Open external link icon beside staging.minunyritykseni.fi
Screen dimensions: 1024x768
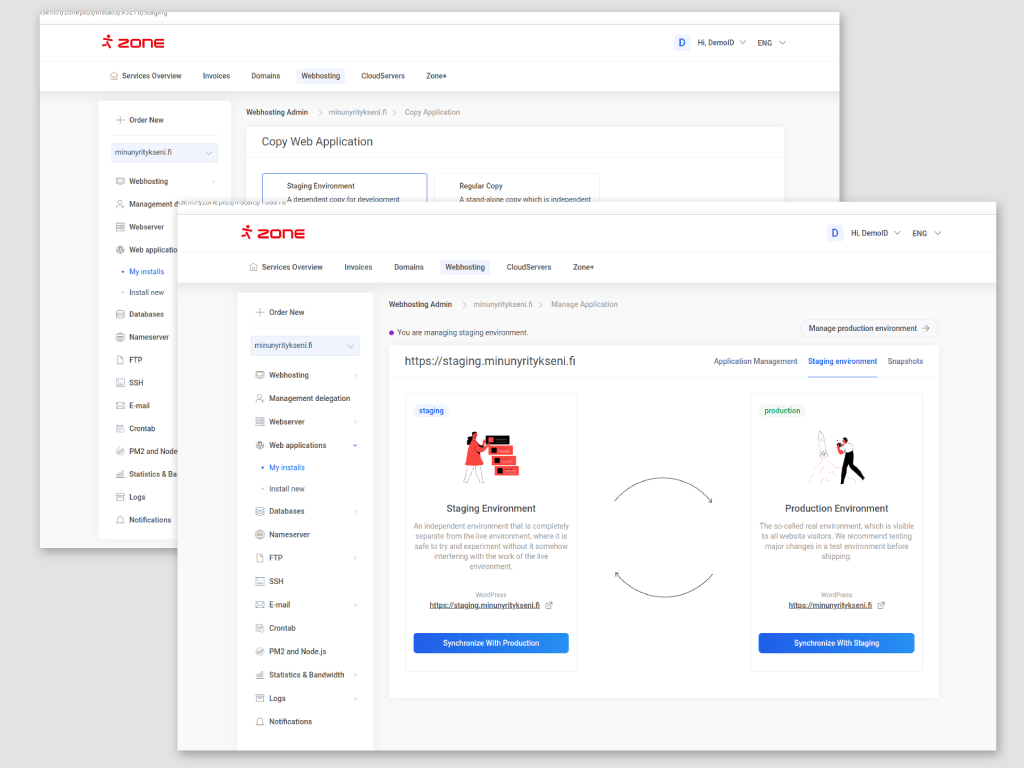coord(549,605)
